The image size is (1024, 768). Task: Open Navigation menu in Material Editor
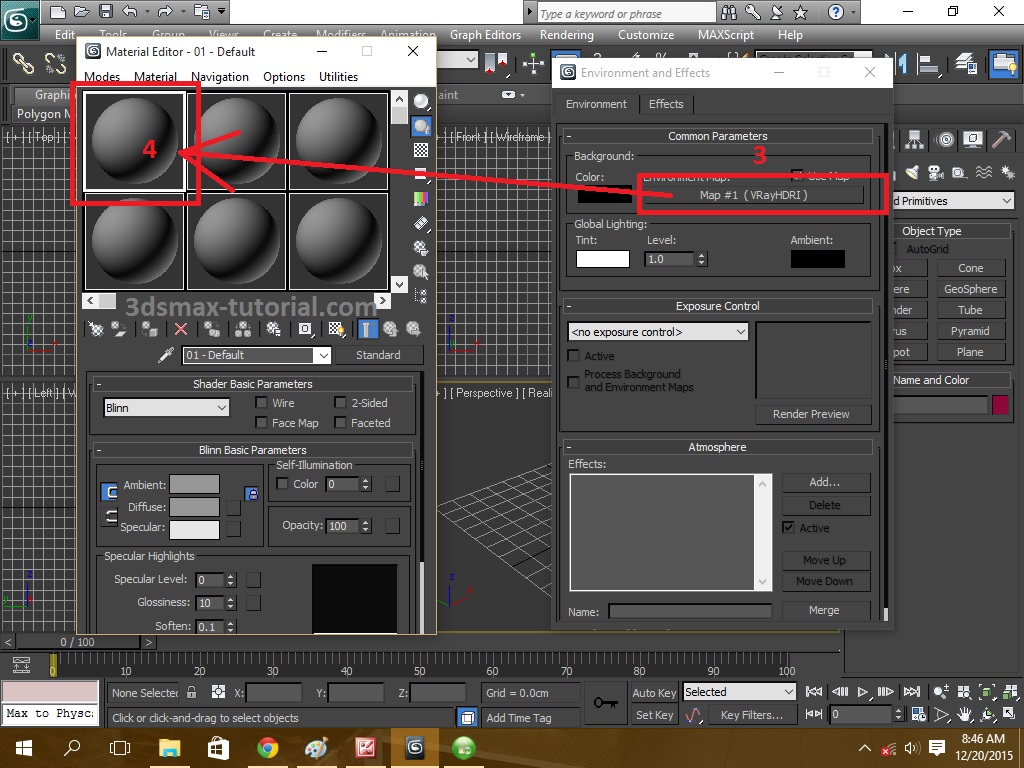click(x=219, y=76)
